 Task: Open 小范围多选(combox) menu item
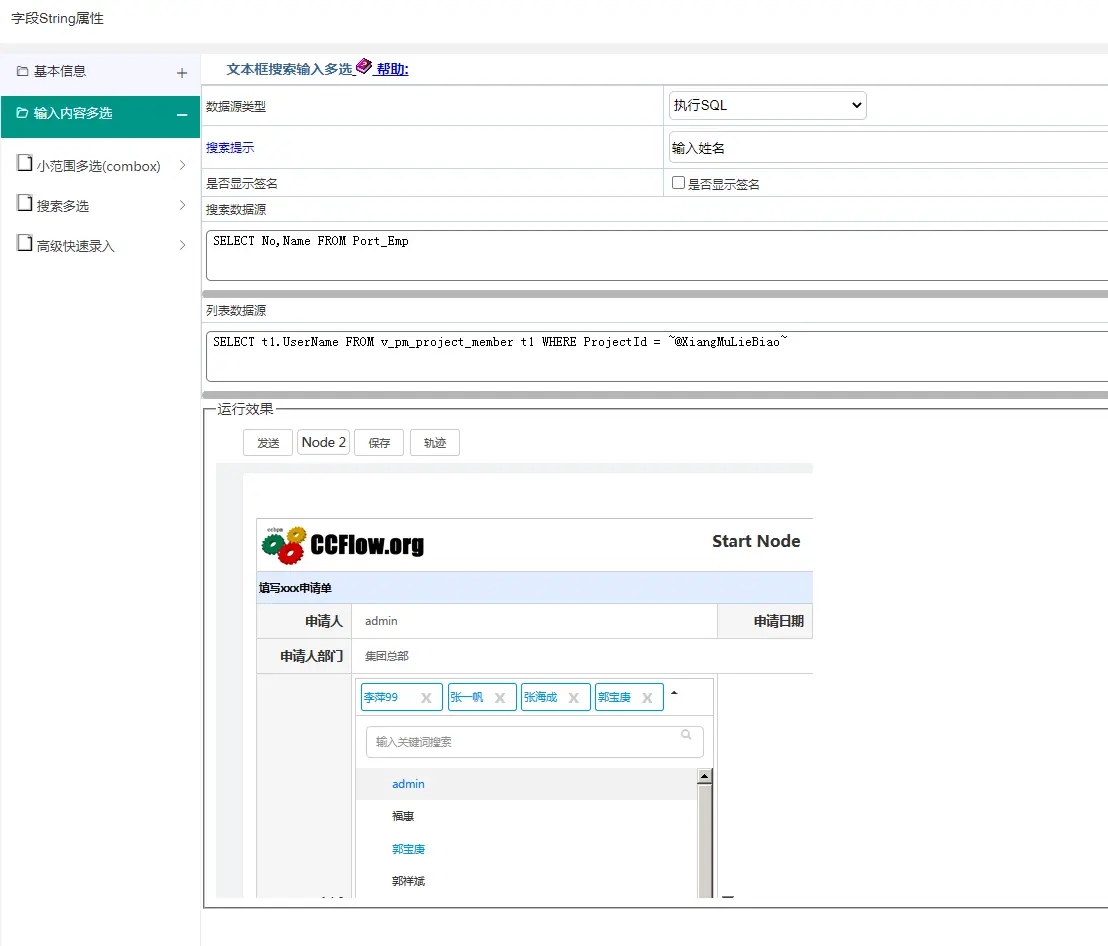tap(98, 166)
